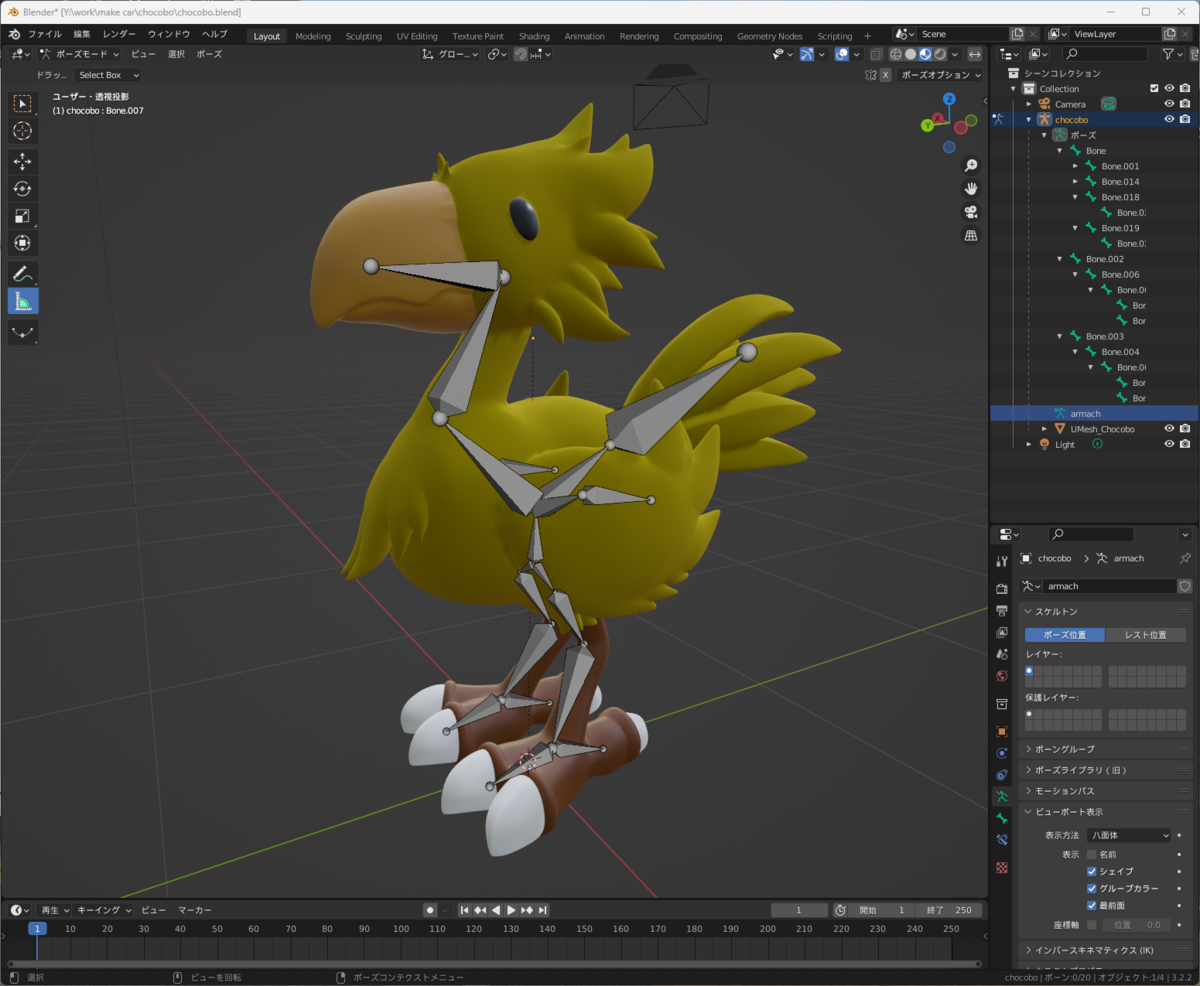Open the ポーズモード mode dropdown
The image size is (1200, 986).
coord(80,54)
